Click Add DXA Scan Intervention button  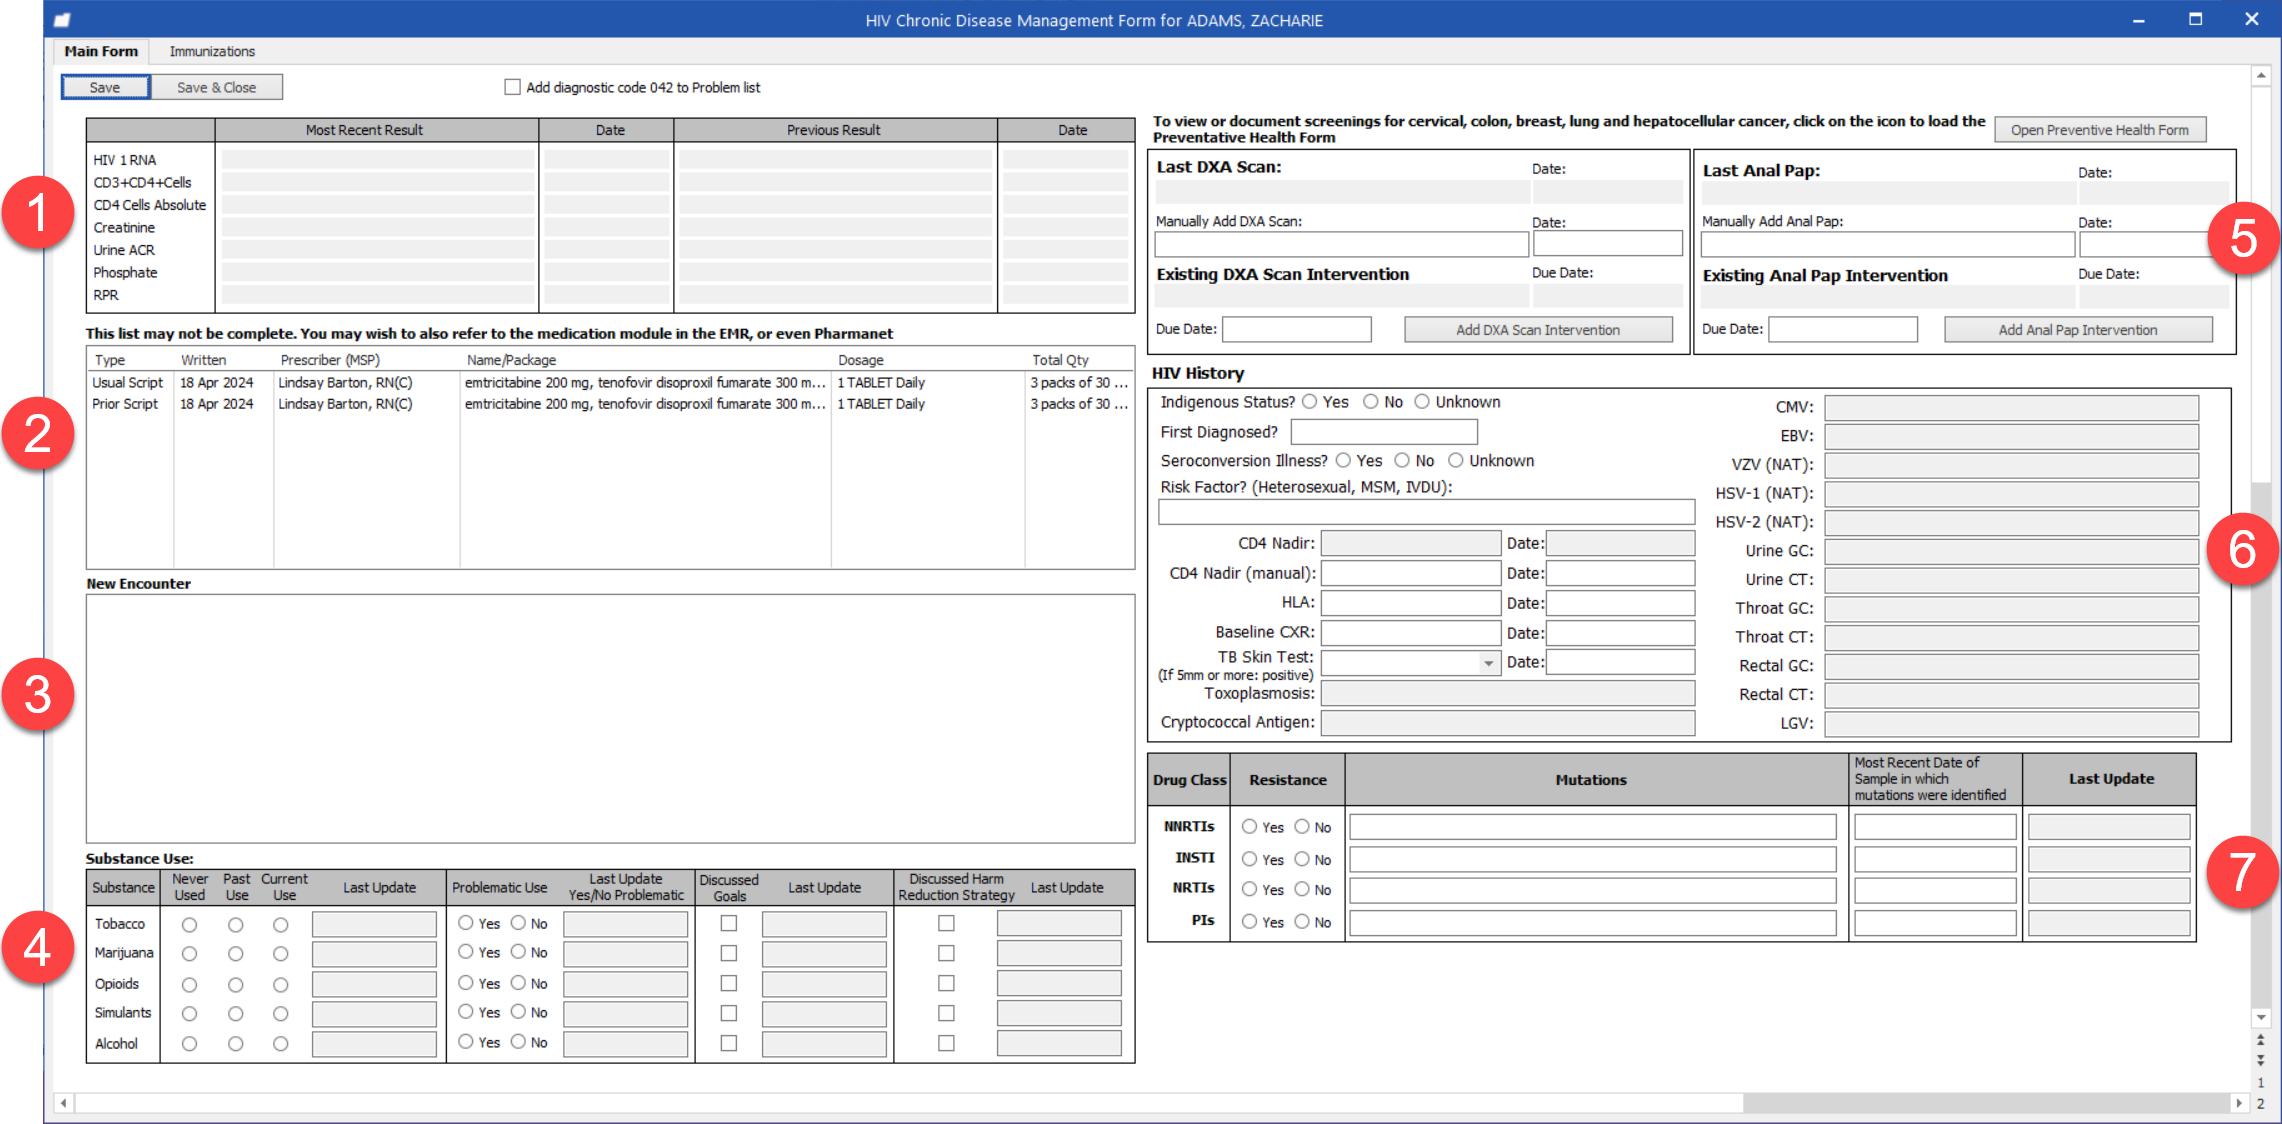coord(1537,330)
